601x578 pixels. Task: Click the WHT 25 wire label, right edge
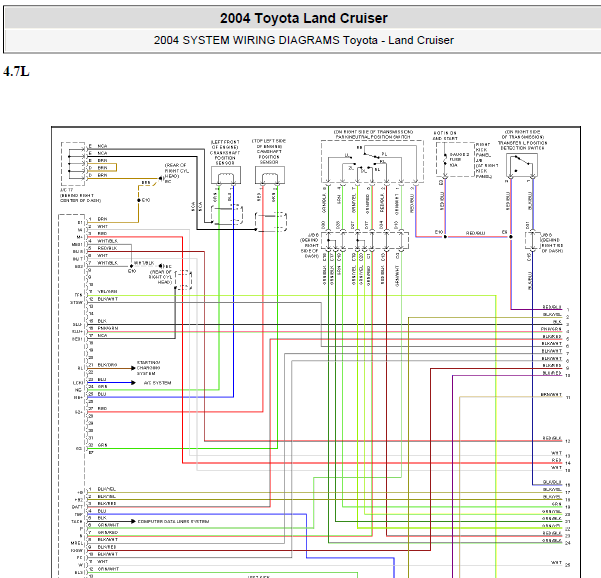(x=557, y=563)
